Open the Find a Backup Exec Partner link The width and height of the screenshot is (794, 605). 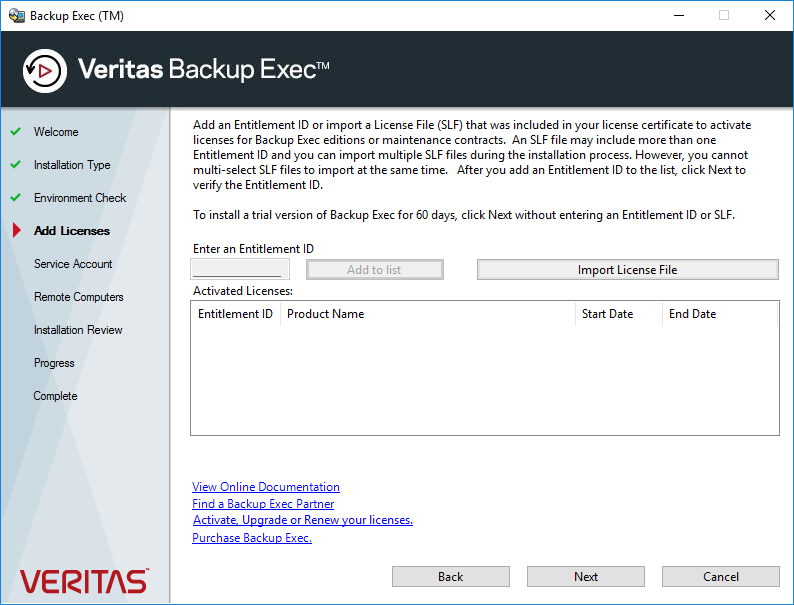(263, 504)
